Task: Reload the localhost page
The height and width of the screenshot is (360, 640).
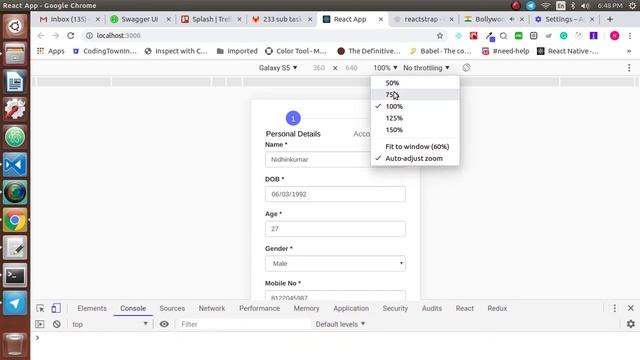Action: [x=71, y=36]
